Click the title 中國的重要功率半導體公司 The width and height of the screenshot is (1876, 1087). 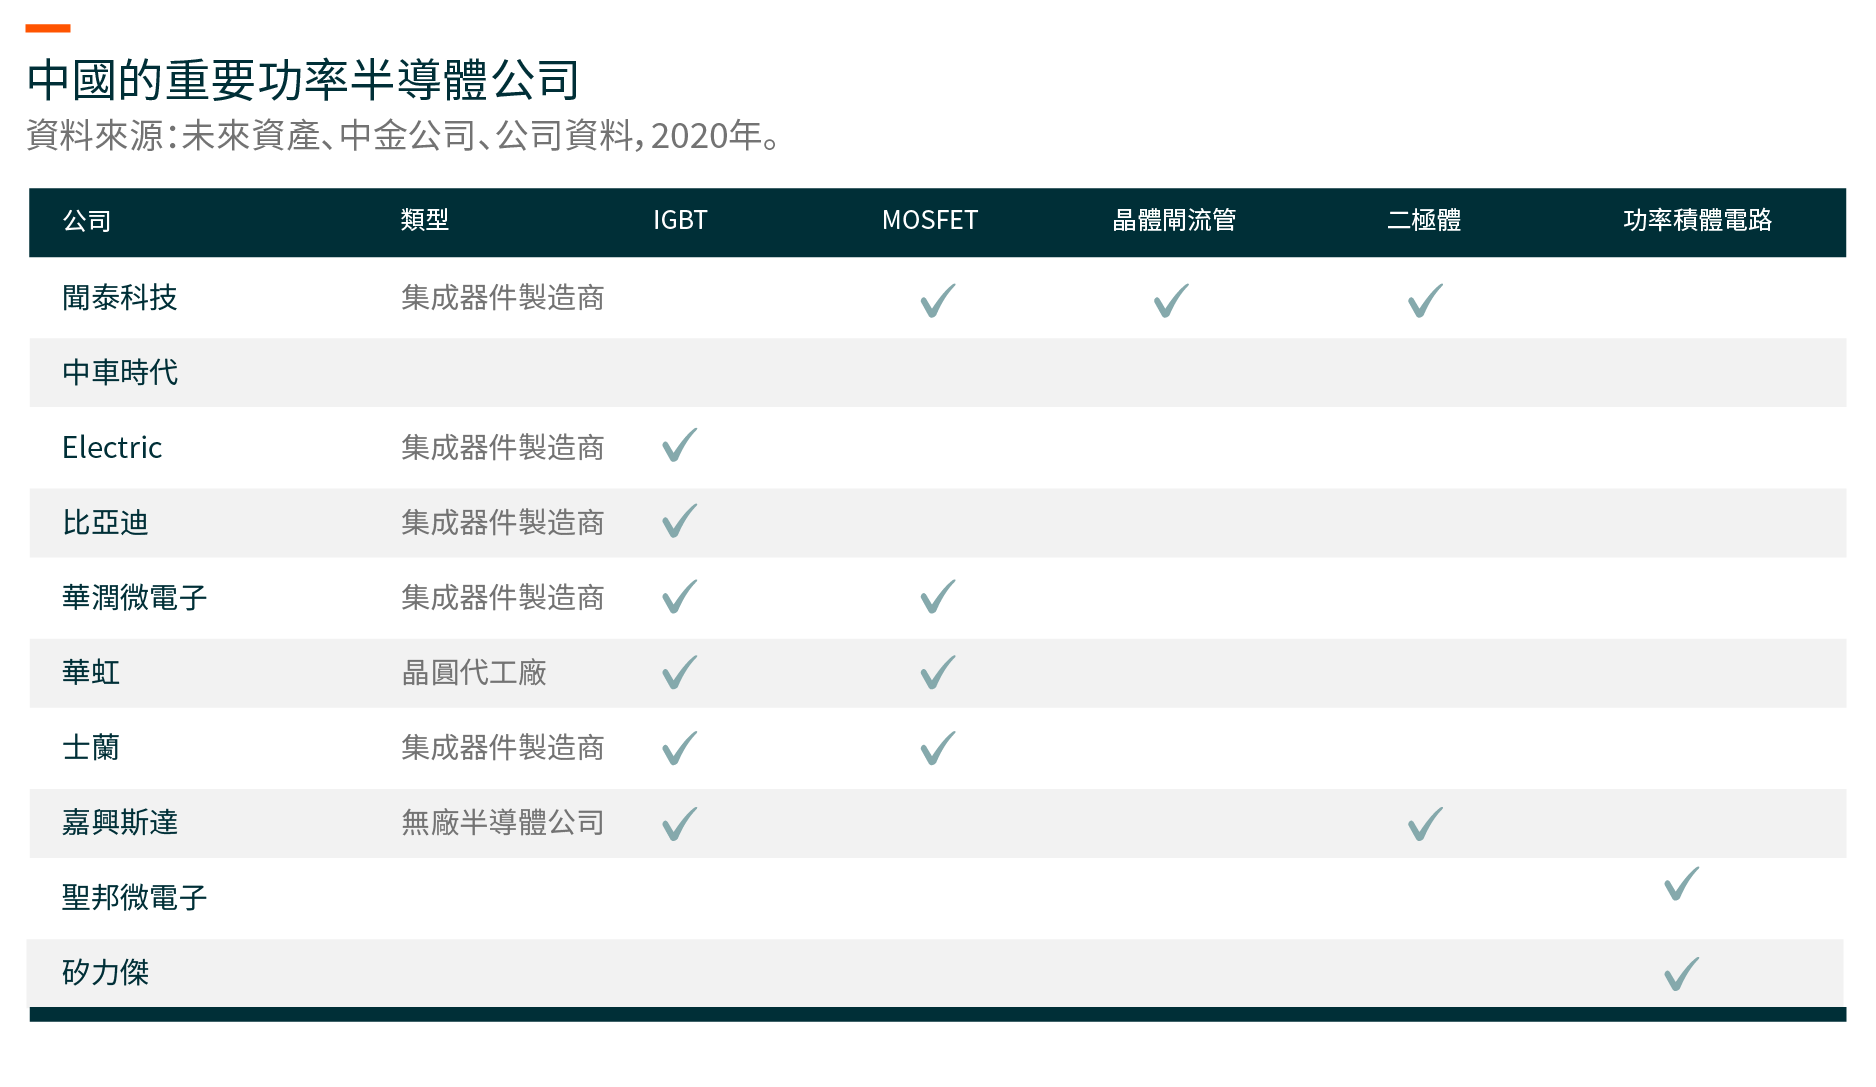[303, 80]
